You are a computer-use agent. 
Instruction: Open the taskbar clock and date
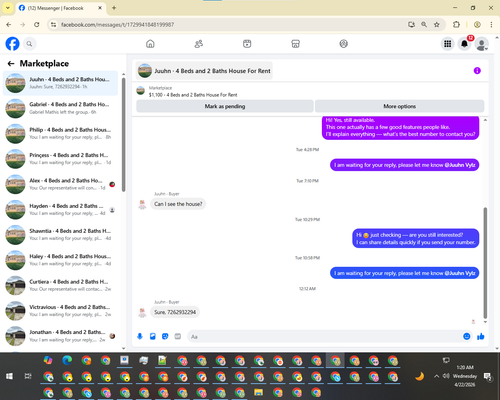[465, 376]
